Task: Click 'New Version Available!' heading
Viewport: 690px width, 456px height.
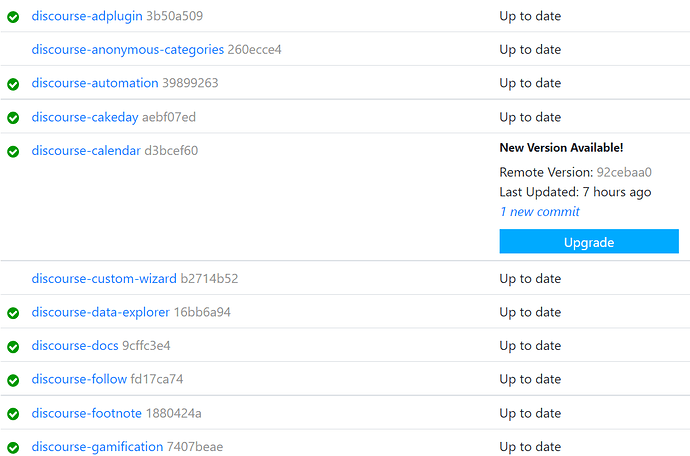Action: pos(562,148)
